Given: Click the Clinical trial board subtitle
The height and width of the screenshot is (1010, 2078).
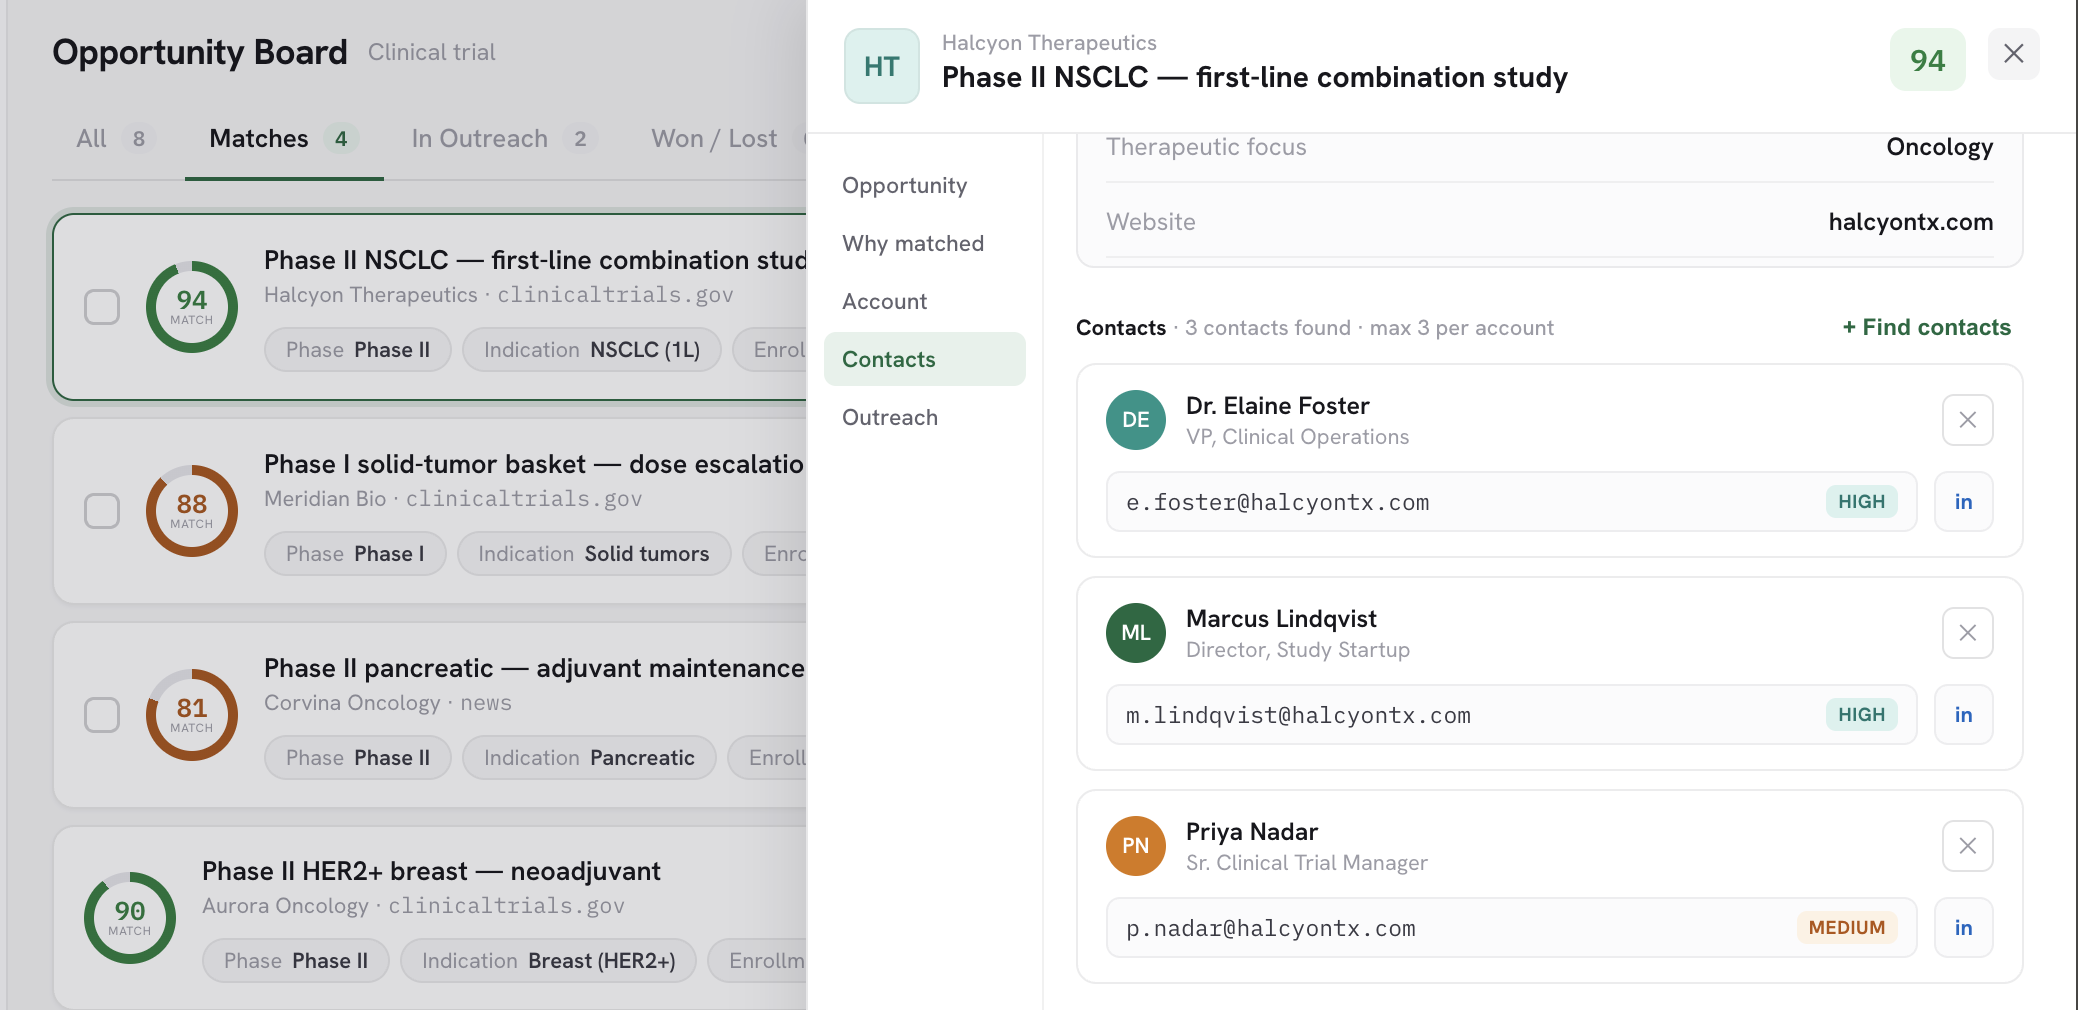Looking at the screenshot, I should [x=432, y=52].
